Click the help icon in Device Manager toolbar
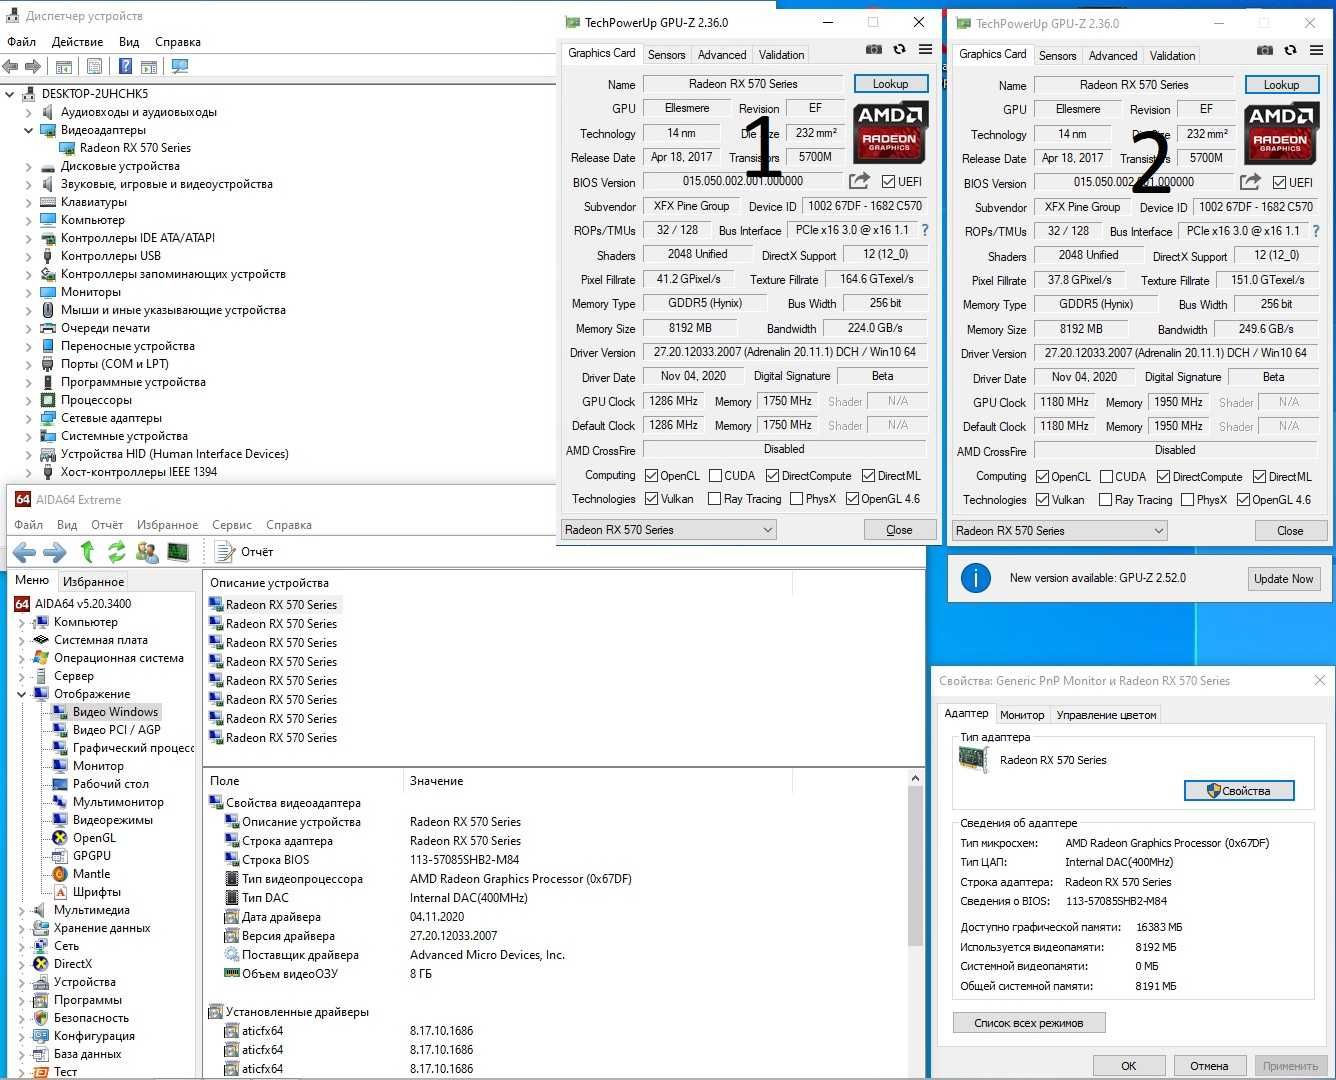Viewport: 1336px width, 1080px height. (x=125, y=67)
